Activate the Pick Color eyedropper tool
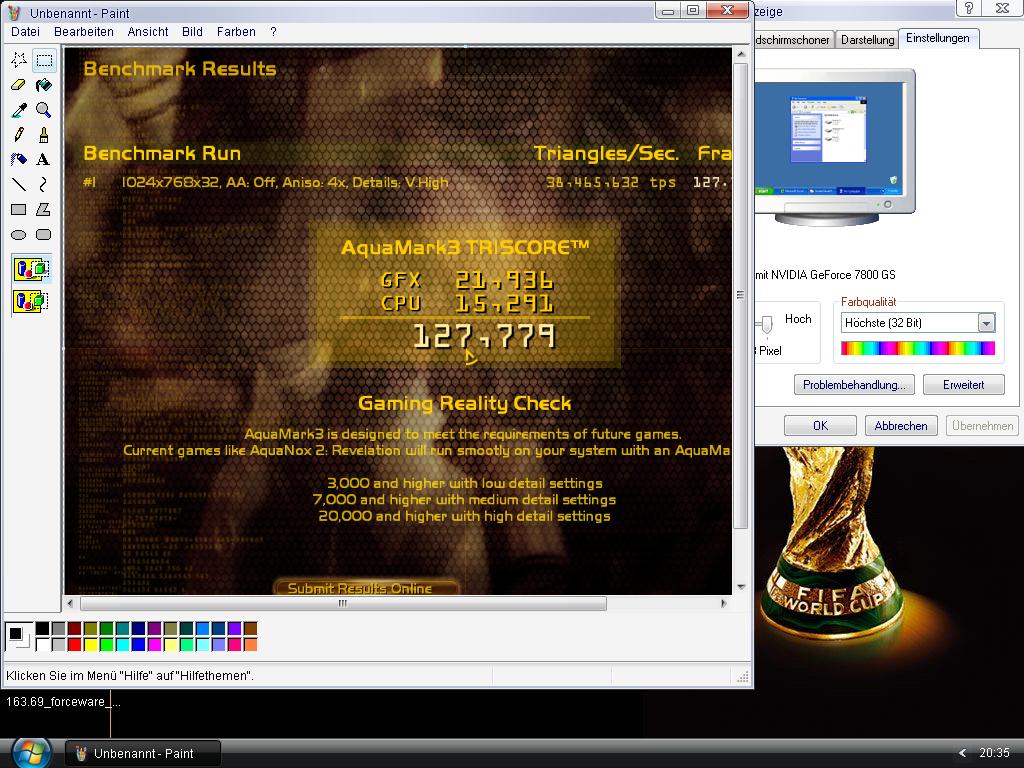 pos(19,110)
